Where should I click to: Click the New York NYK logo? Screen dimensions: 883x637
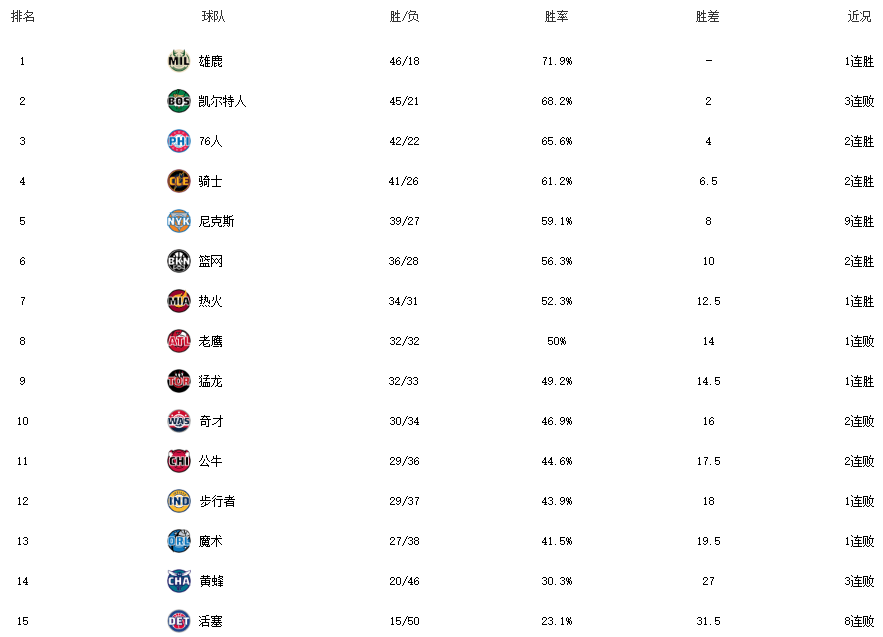178,221
